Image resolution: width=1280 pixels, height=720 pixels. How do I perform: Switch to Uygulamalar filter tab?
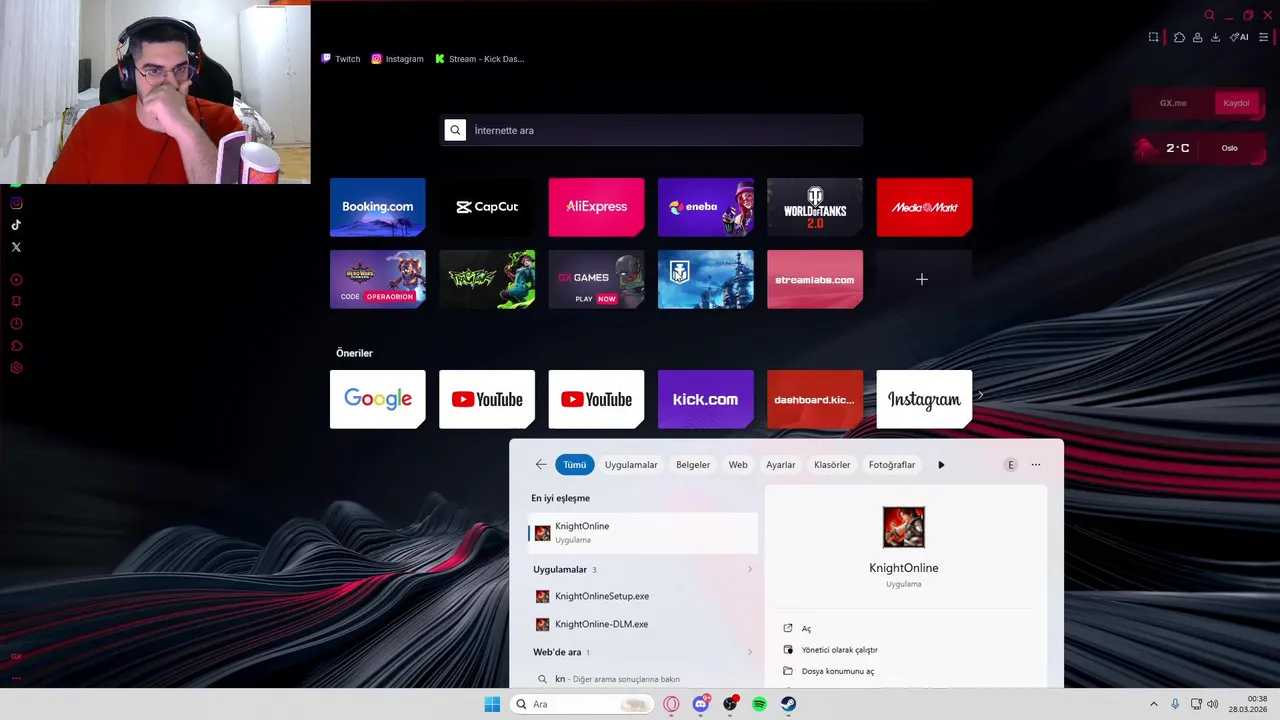pos(631,465)
